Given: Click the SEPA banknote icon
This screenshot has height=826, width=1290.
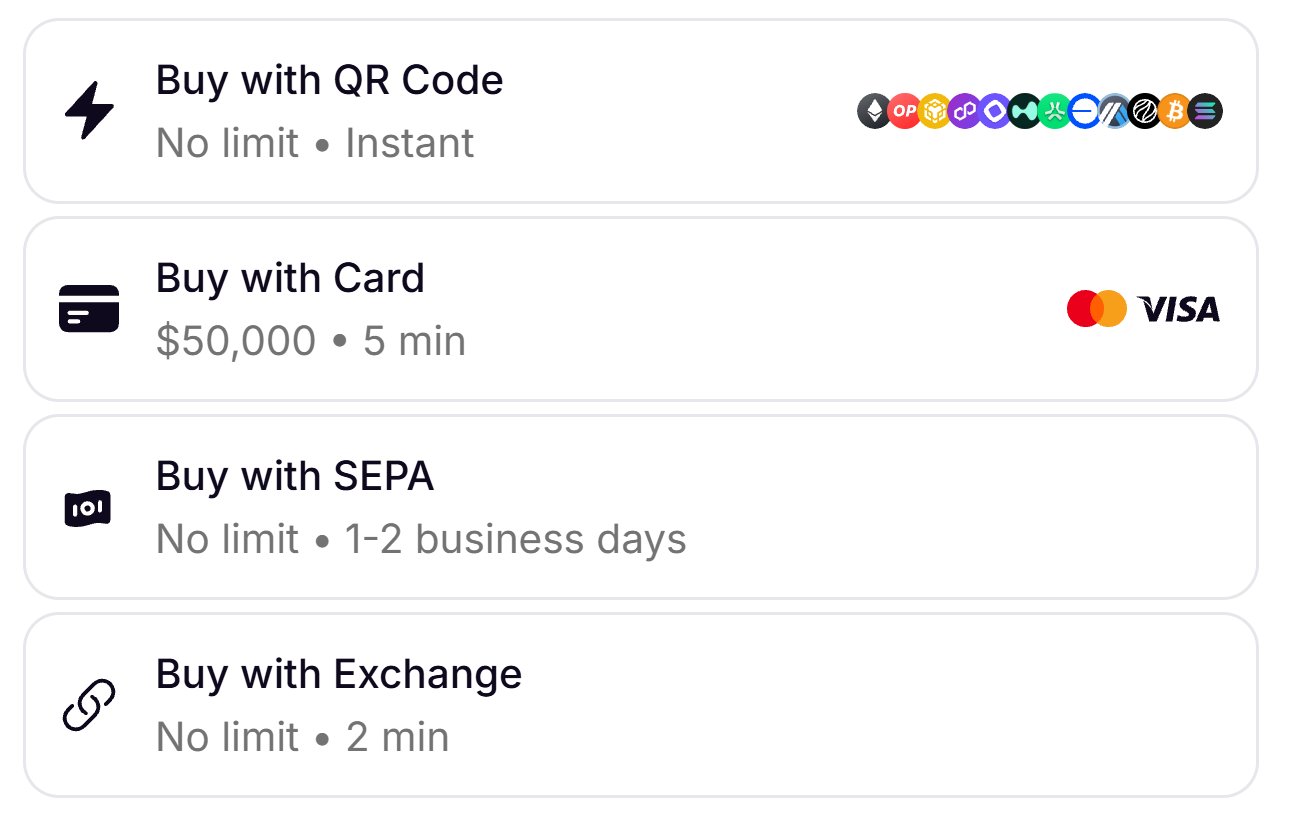Looking at the screenshot, I should (x=88, y=508).
